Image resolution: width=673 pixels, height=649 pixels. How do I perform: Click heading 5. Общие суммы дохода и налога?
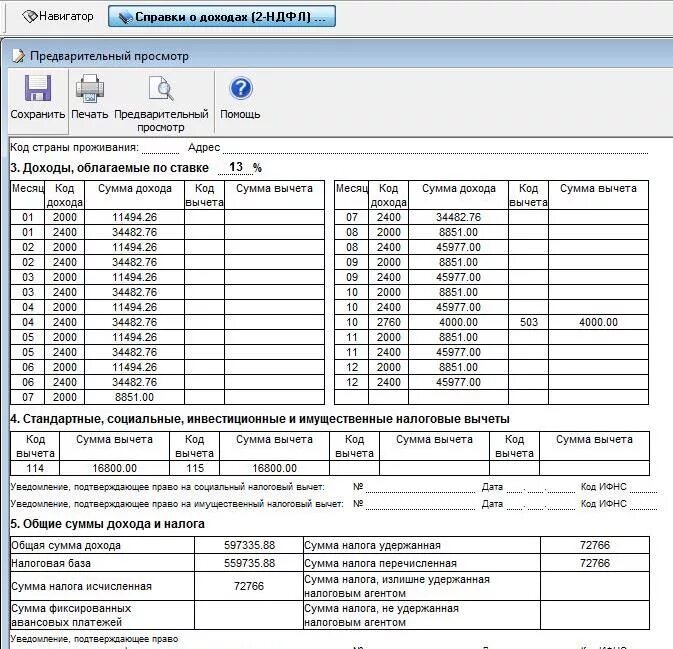[x=107, y=524]
